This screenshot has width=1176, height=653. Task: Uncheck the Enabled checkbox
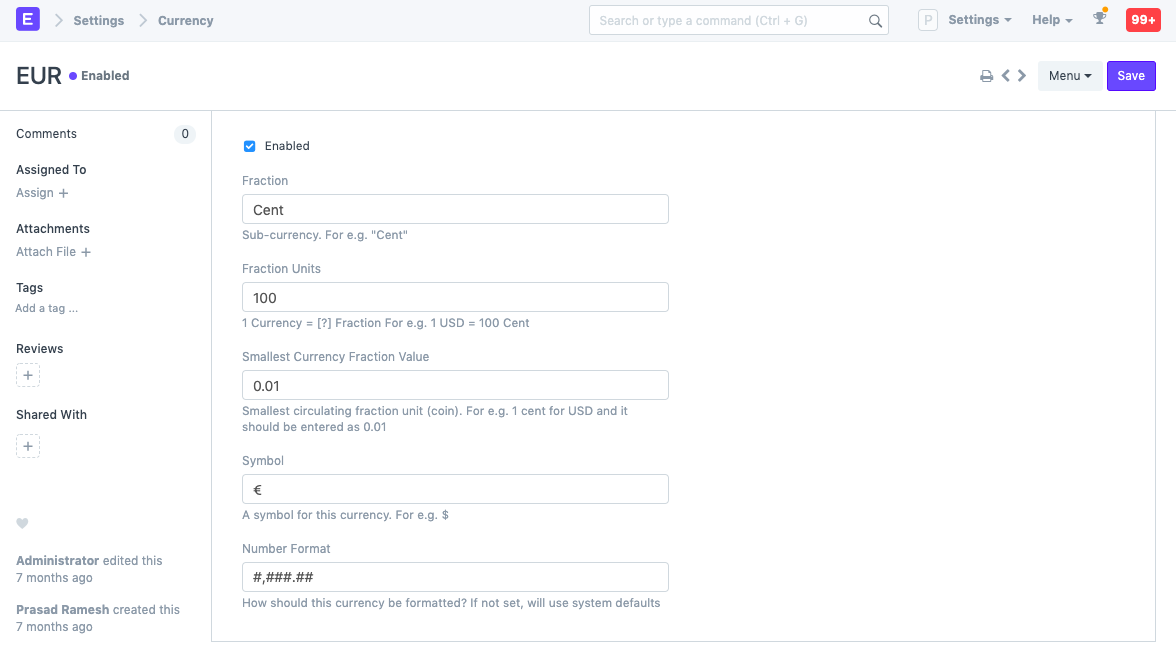point(250,146)
